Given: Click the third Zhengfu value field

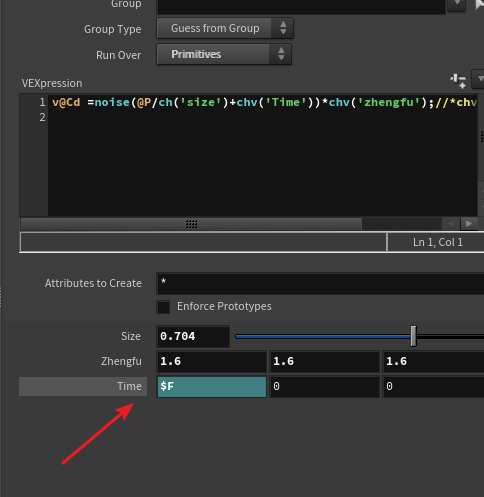Looking at the screenshot, I should (433, 361).
